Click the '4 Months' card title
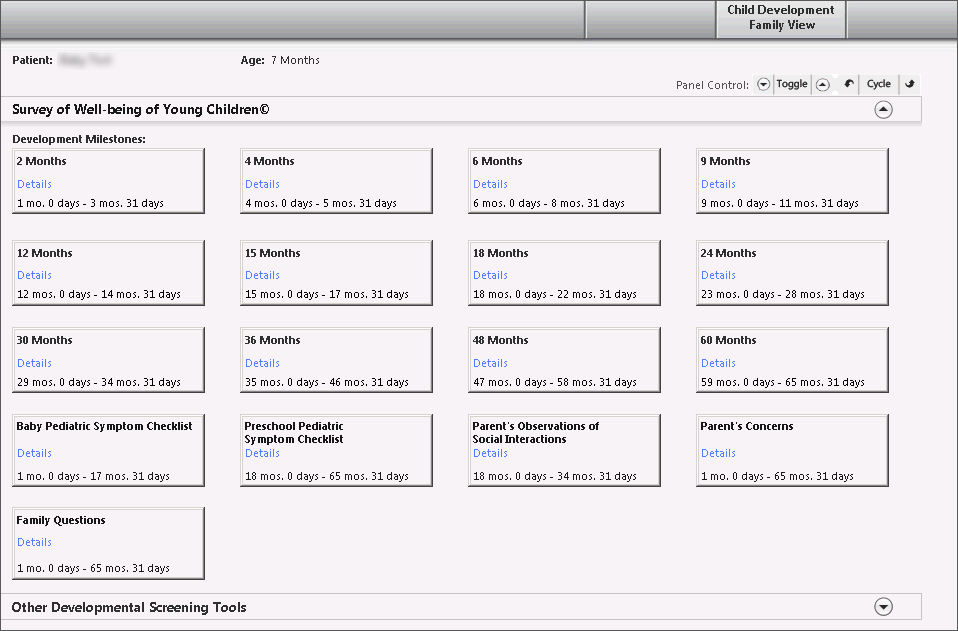Image resolution: width=958 pixels, height=631 pixels. click(x=269, y=161)
